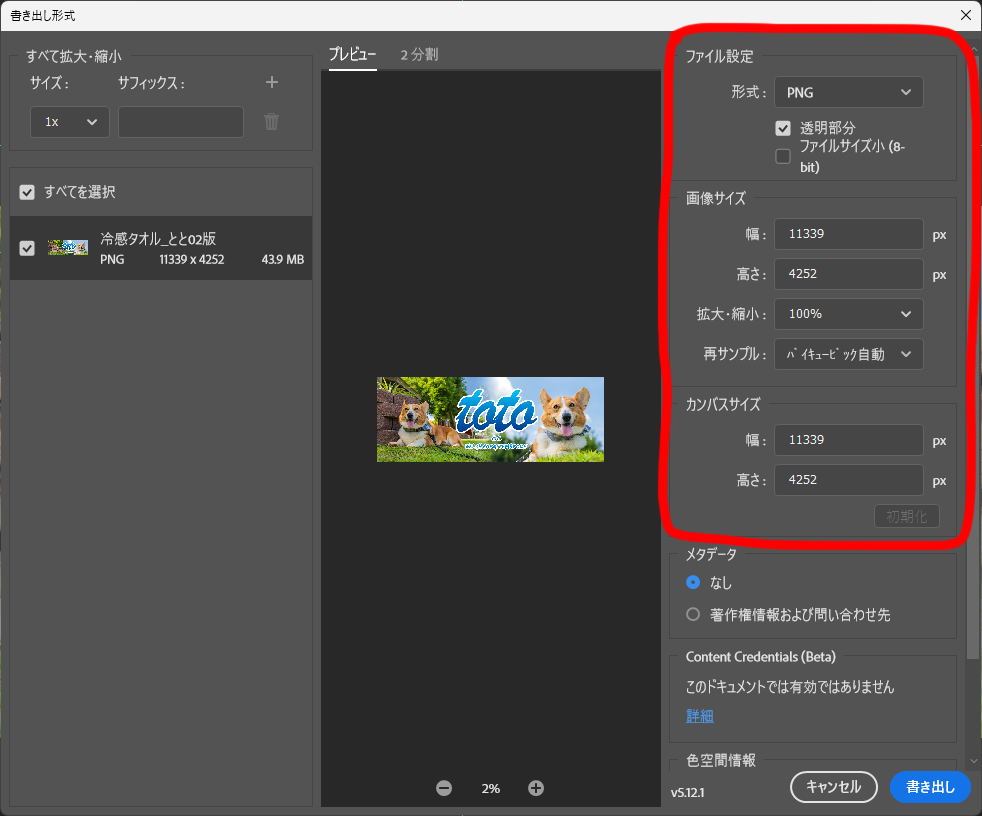Screen dimensions: 982x816
Task: Uncheck the 透明部分 transparency checkbox
Action: coord(783,128)
